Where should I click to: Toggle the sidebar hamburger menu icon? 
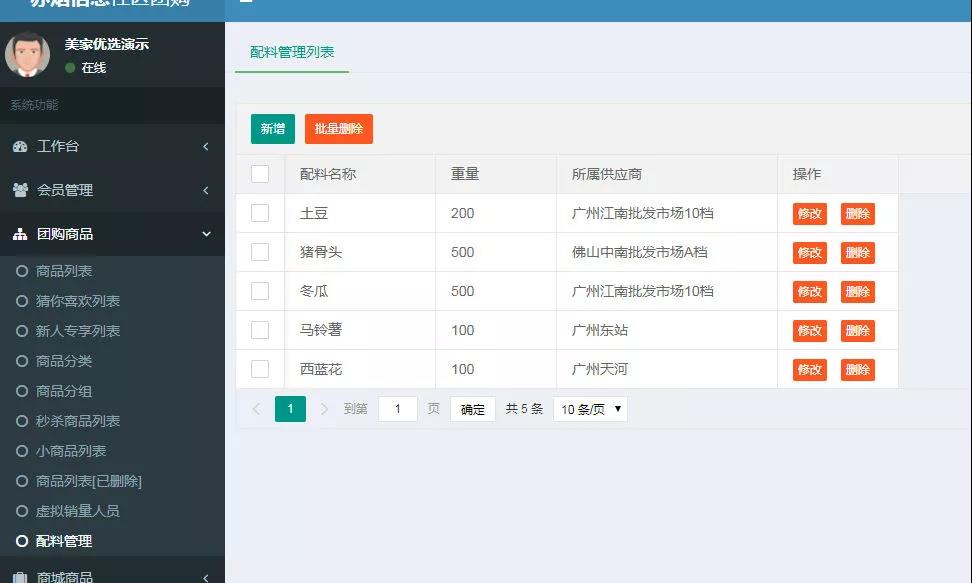pos(246,3)
